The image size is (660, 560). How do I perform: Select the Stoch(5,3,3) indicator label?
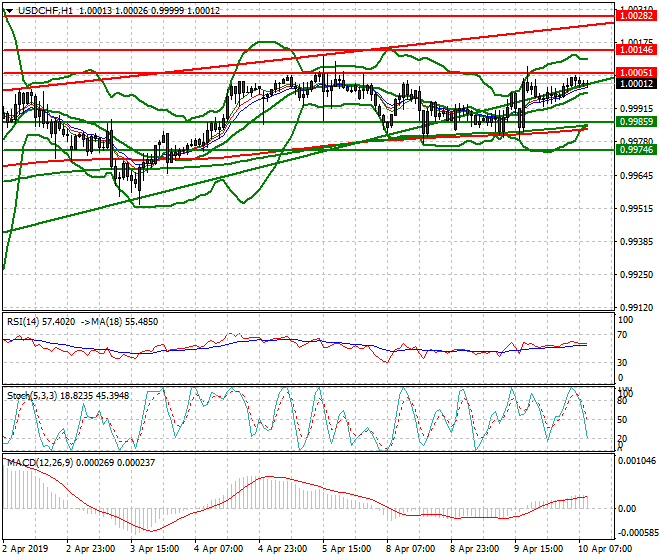68,395
